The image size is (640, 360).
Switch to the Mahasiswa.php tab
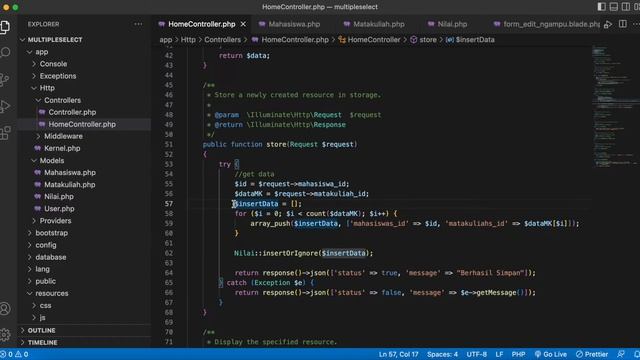click(289, 24)
